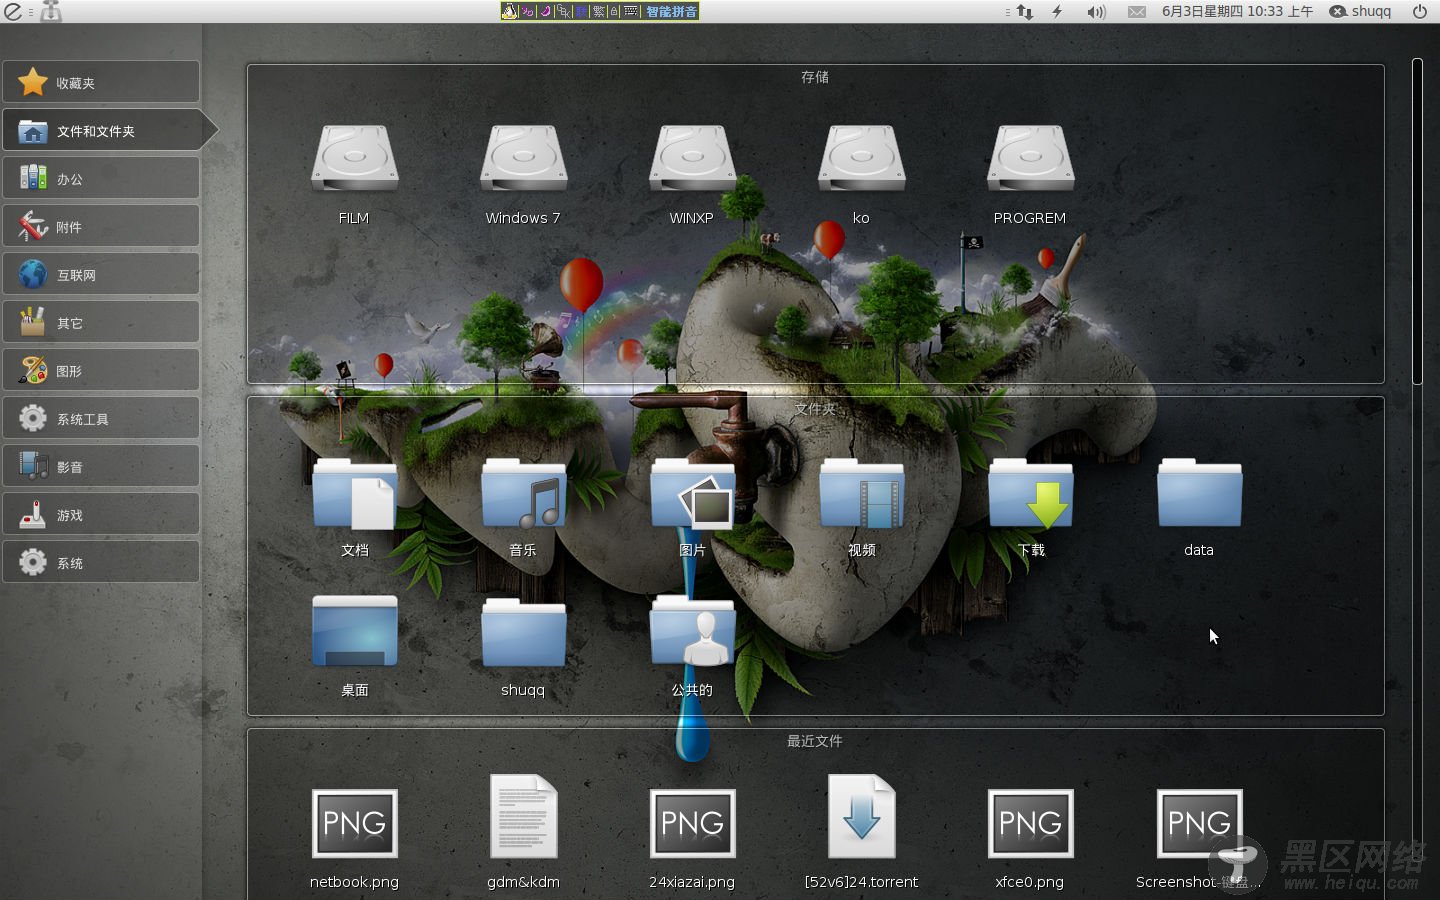Toggle GBK character set in input bar

(564, 11)
